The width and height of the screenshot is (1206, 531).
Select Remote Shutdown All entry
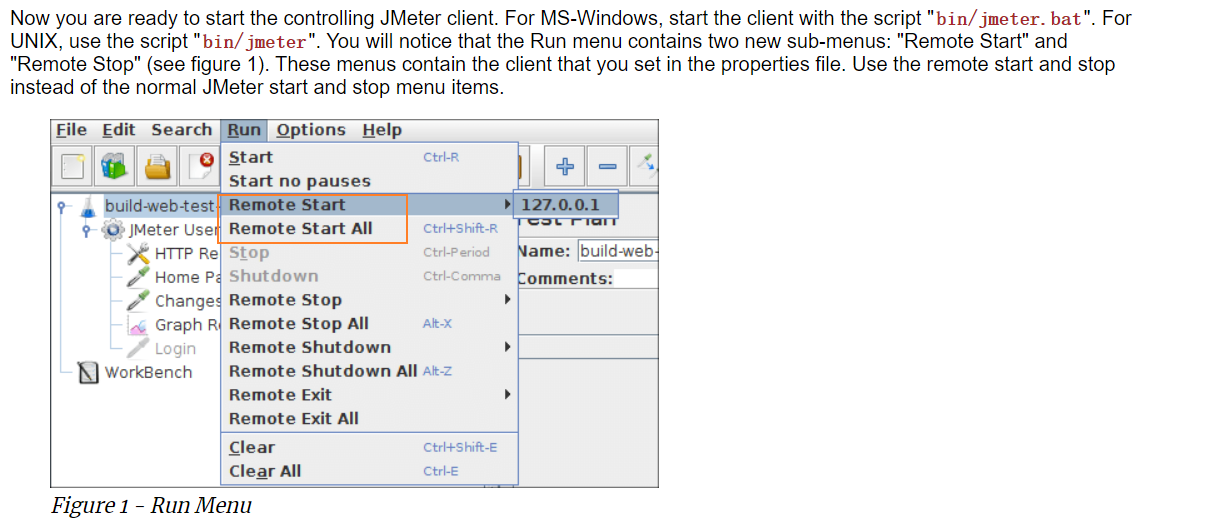368,371
